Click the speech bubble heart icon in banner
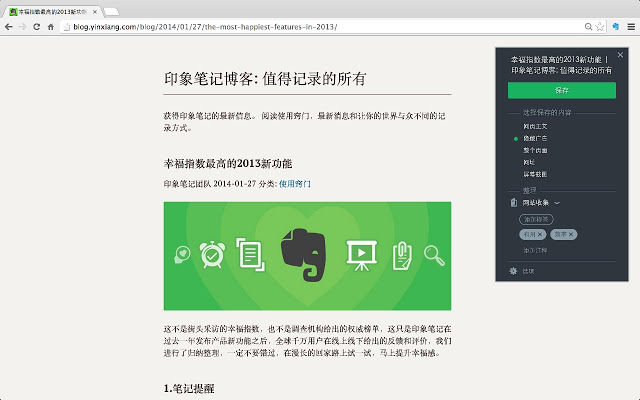Screen dimensions: 640x400 (182, 255)
